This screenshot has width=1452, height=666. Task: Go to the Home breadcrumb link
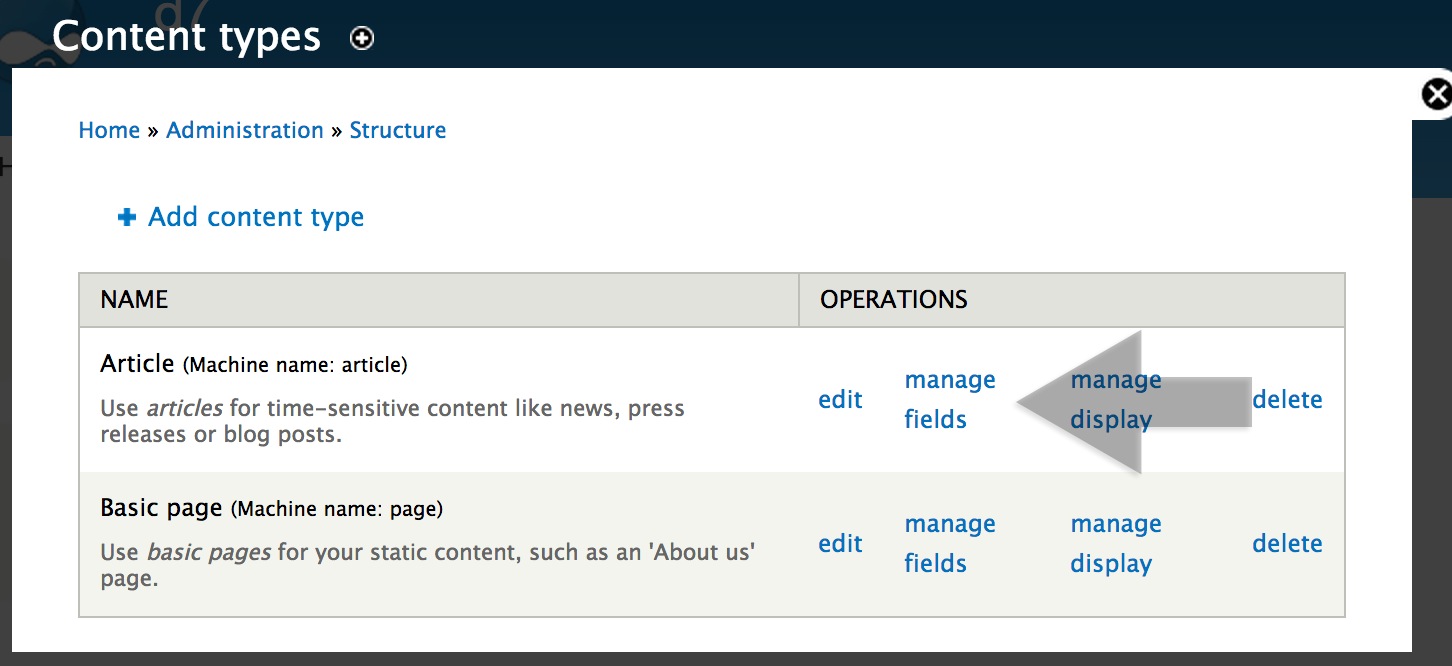[109, 130]
